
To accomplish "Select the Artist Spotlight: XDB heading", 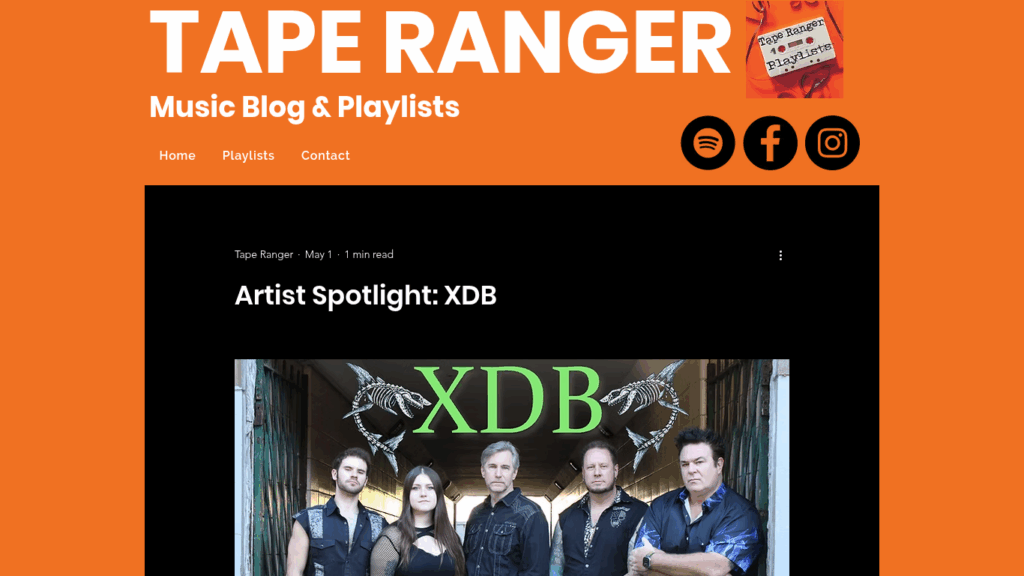I will (366, 295).
